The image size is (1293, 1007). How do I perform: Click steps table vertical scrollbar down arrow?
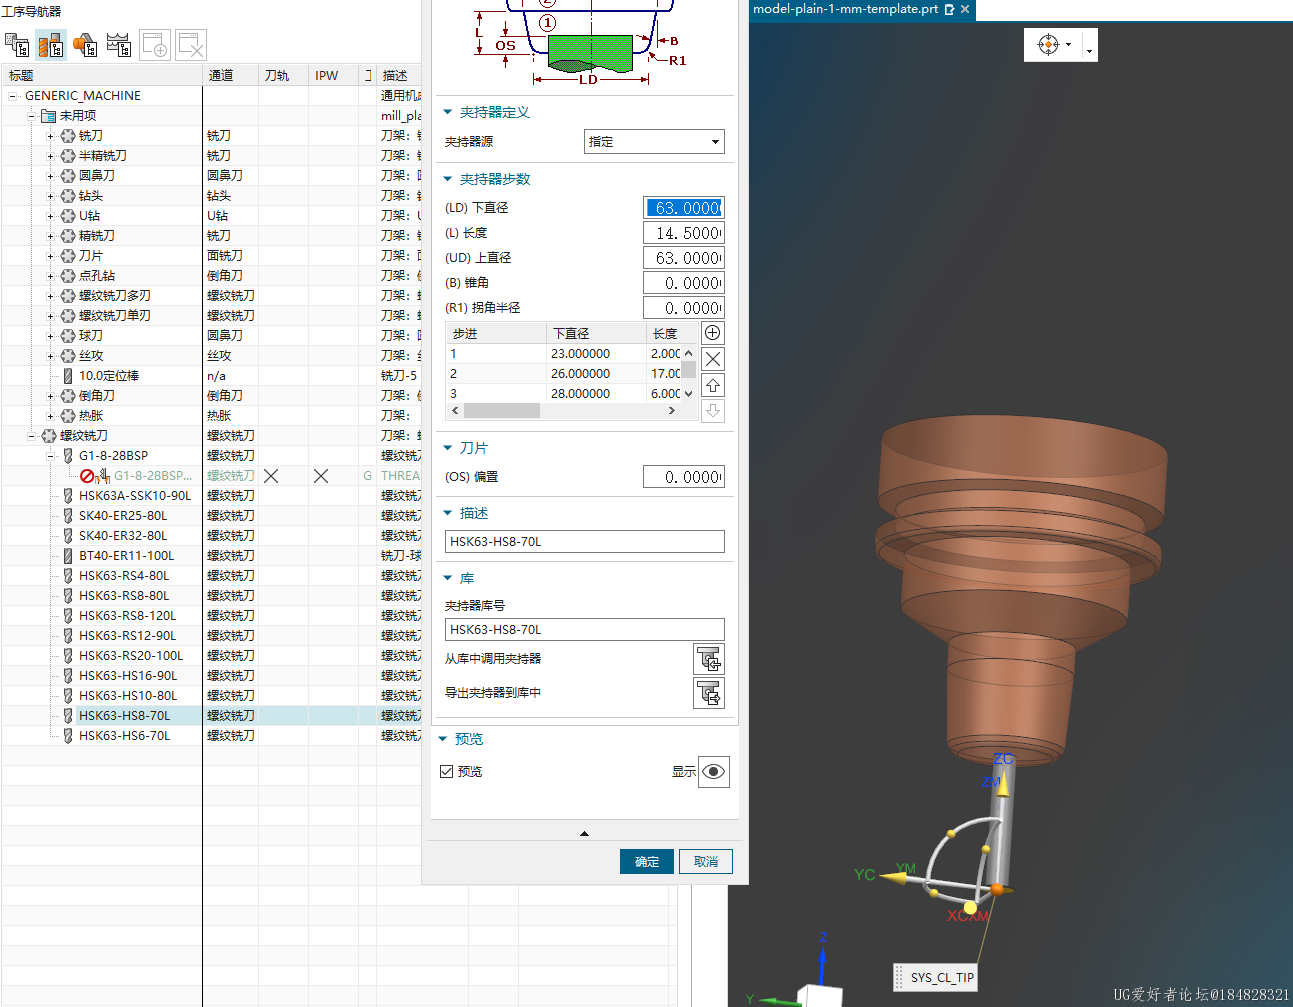click(x=688, y=394)
